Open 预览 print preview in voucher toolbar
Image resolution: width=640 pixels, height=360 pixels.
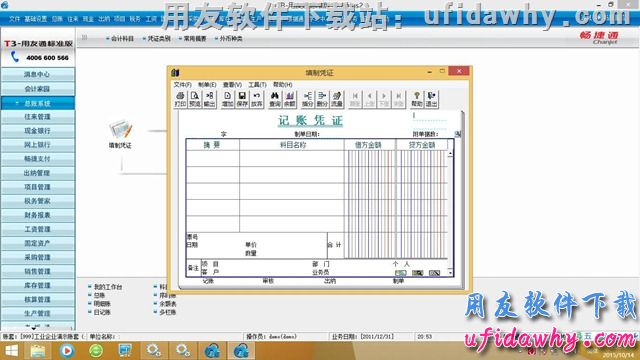[195, 99]
